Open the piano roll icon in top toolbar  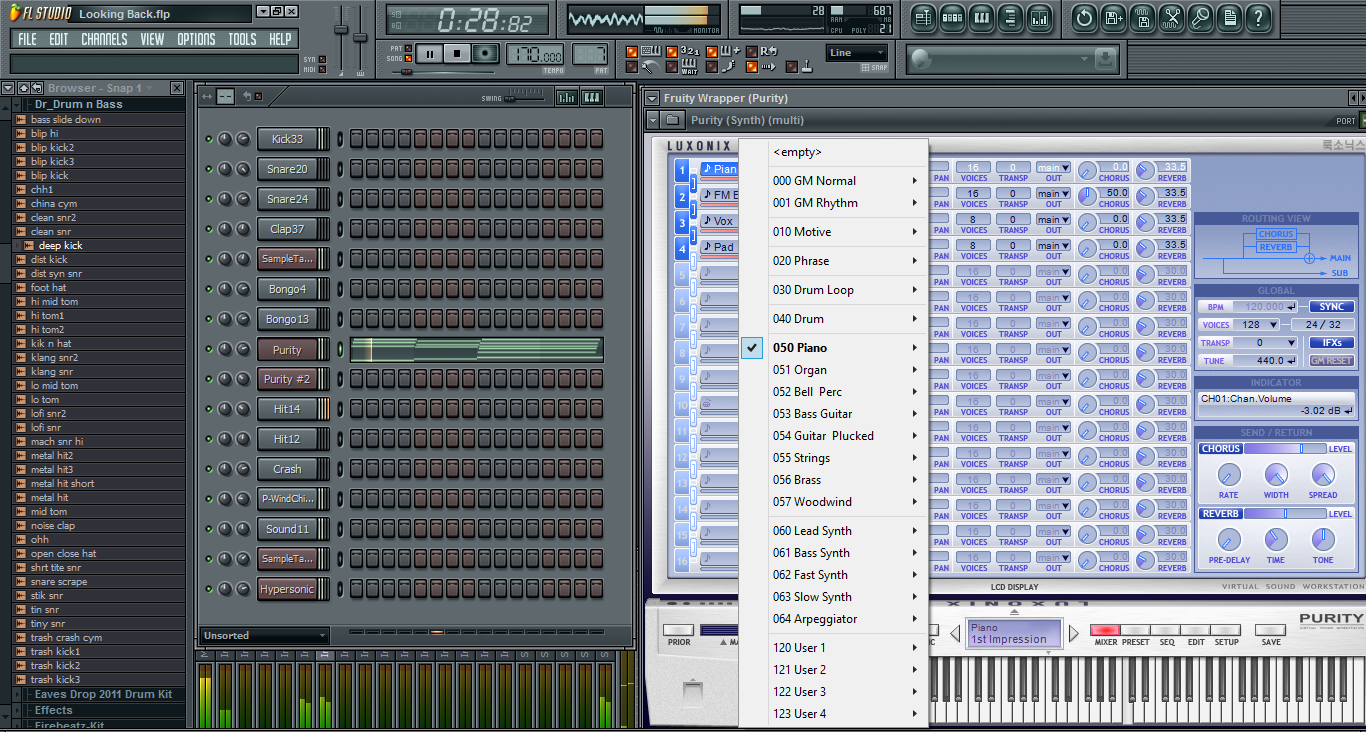(981, 17)
